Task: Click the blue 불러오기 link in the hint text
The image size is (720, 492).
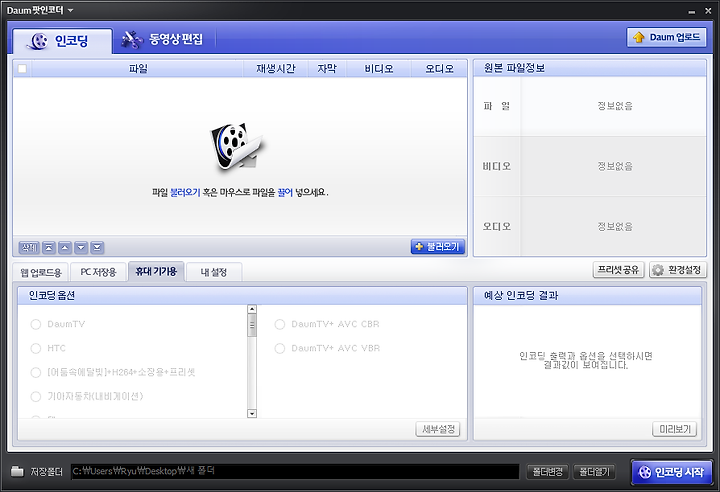Action: point(185,192)
